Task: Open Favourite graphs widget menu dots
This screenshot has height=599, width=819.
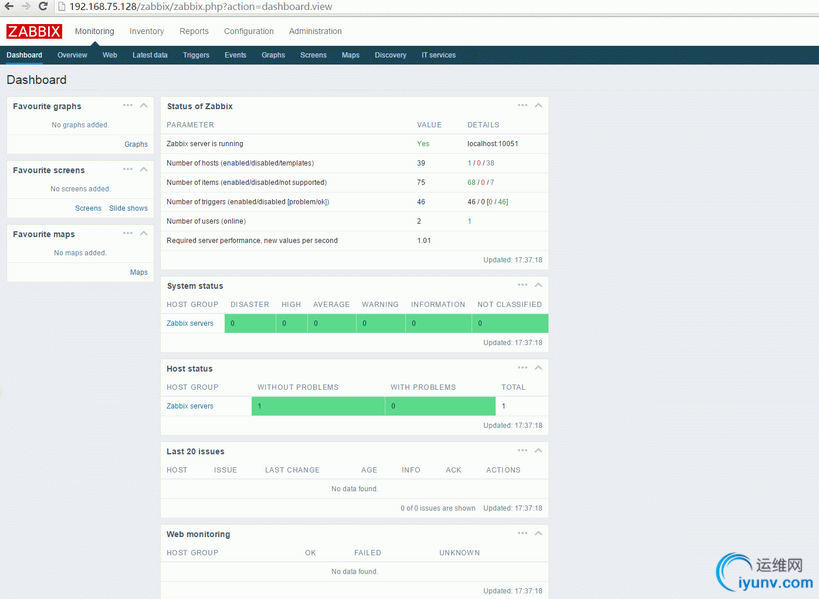Action: pos(128,105)
